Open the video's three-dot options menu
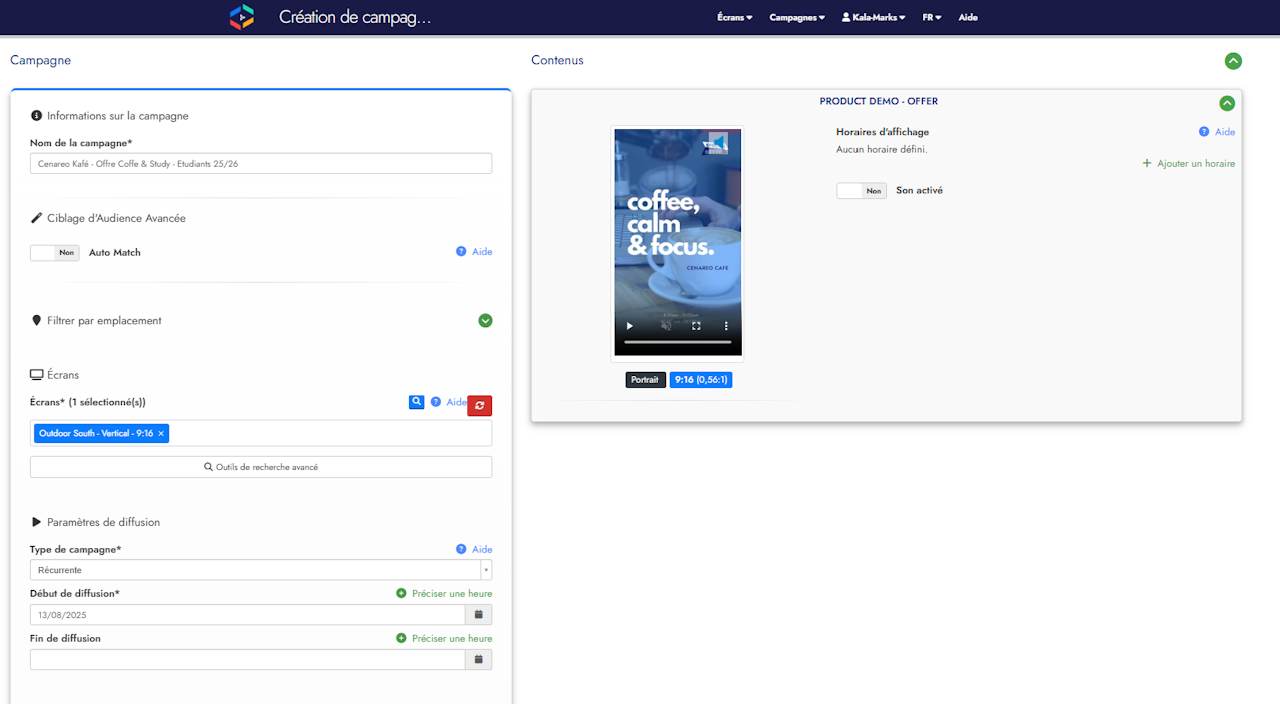Screen dimensions: 1280x704 pos(726,326)
